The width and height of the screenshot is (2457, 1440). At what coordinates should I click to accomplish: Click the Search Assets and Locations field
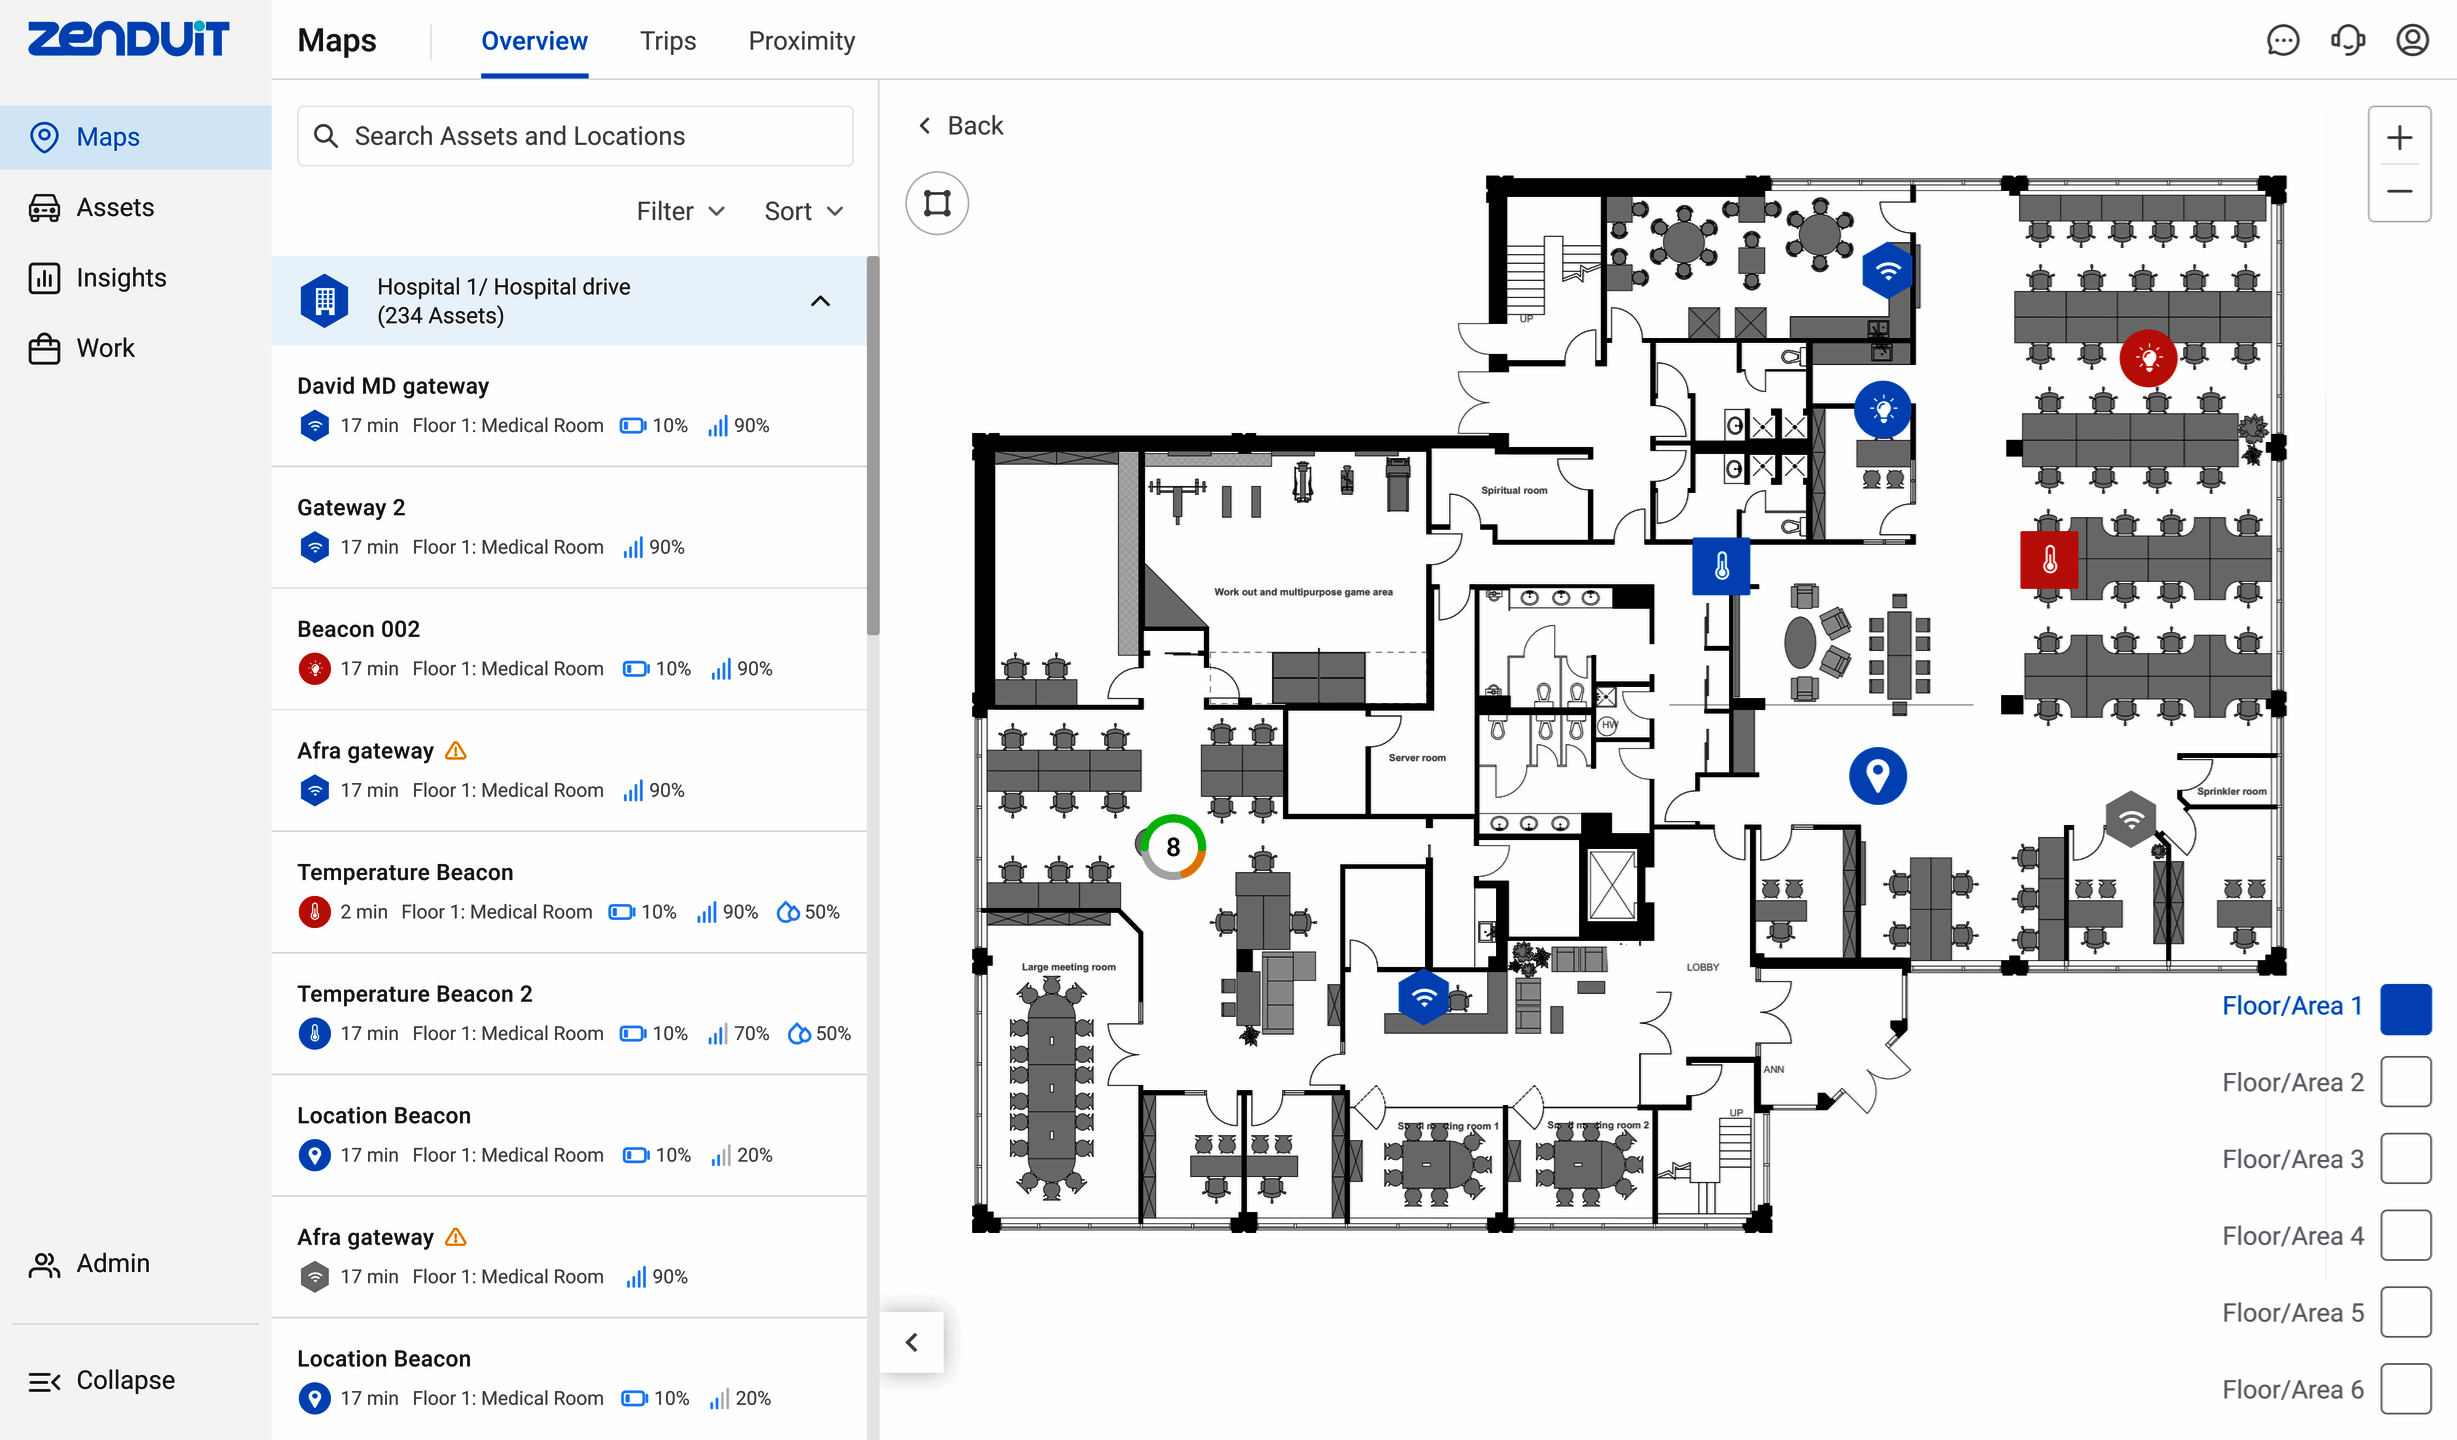point(575,136)
